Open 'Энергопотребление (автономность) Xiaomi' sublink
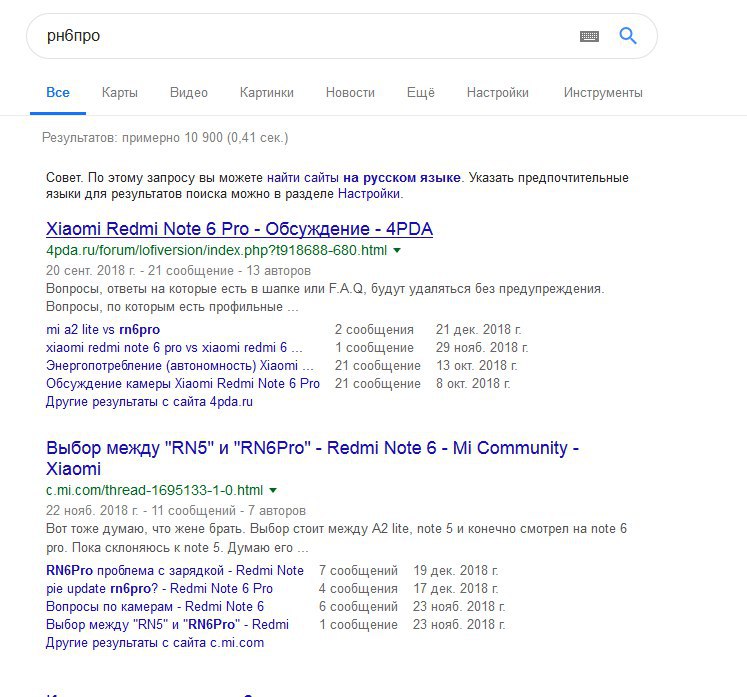The width and height of the screenshot is (747, 697). pos(180,366)
